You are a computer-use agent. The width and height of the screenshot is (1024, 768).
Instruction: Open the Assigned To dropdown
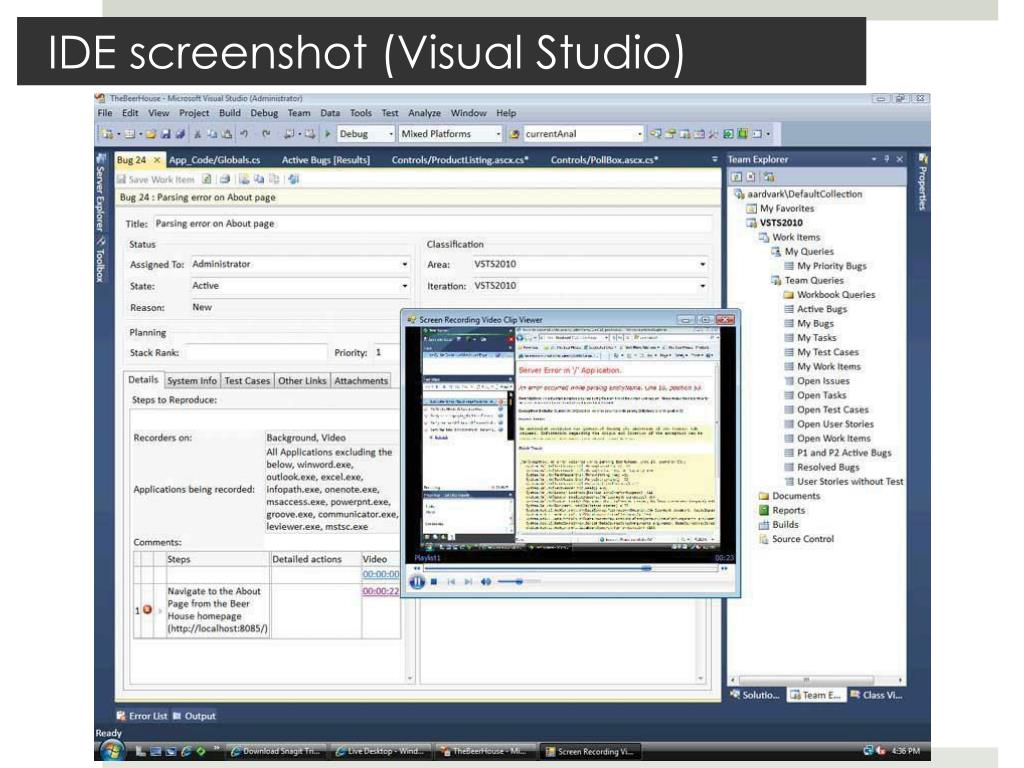(404, 264)
